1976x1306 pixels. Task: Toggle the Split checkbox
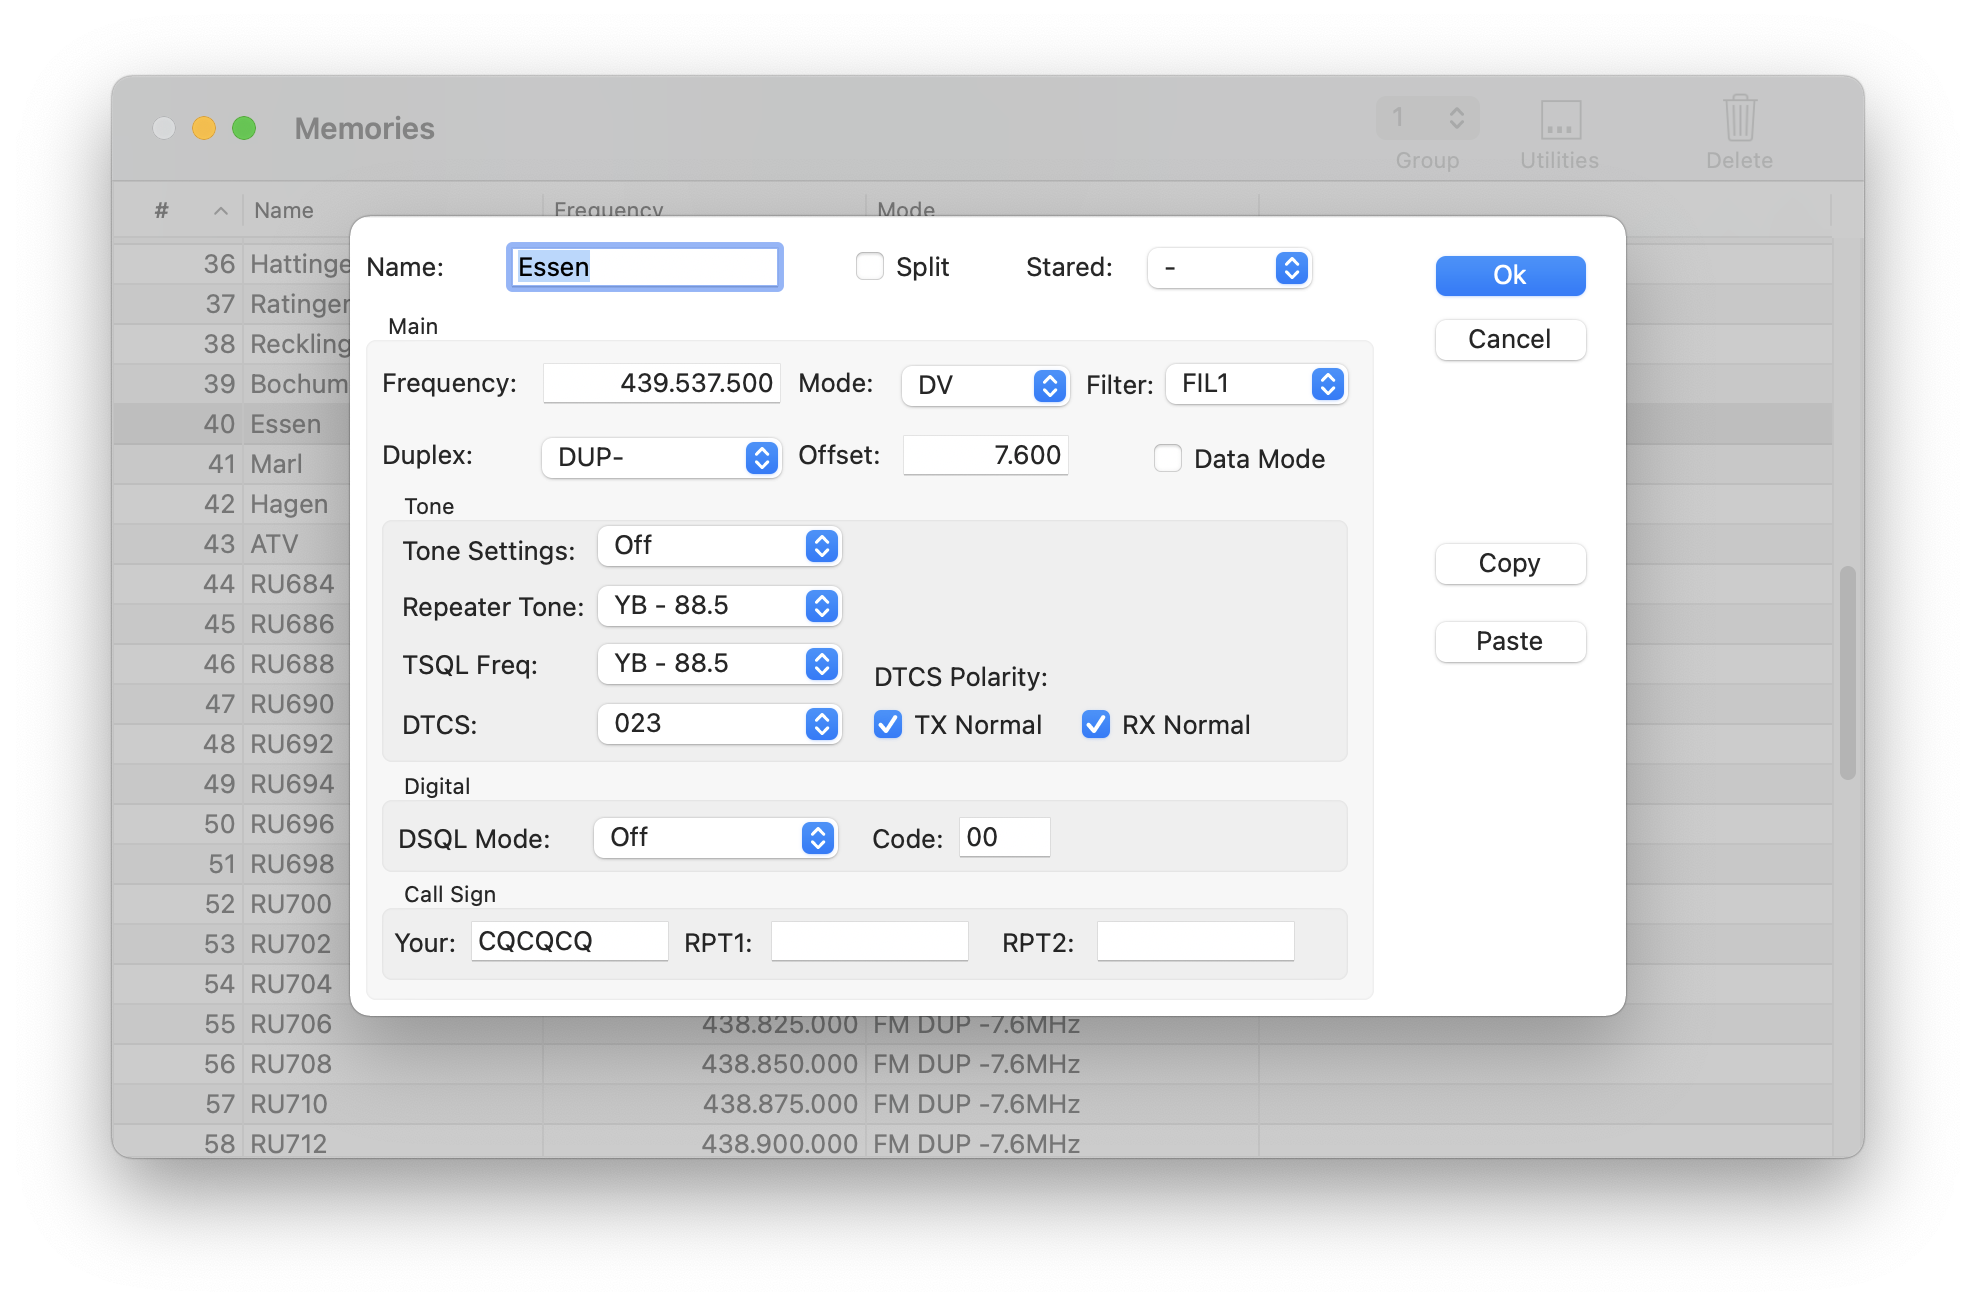[x=870, y=266]
